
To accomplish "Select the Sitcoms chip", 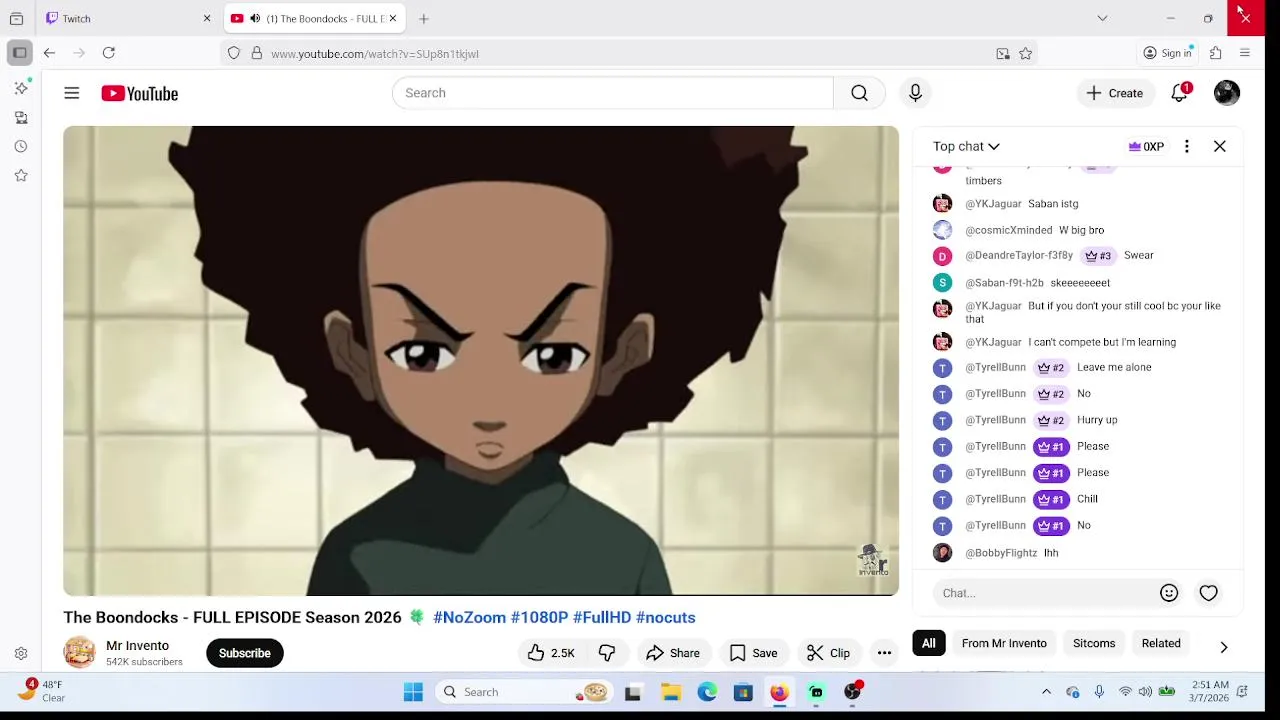I will 1094,643.
